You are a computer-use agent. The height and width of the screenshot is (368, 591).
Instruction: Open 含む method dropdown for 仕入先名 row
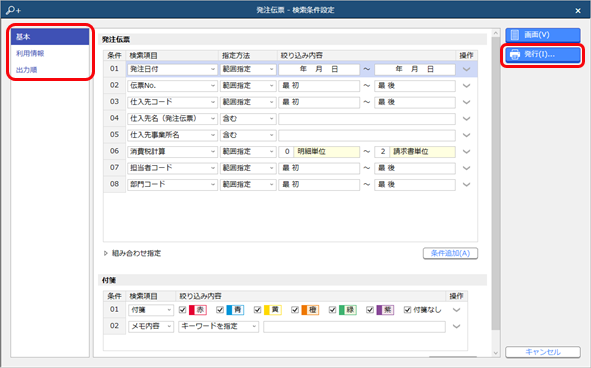248,119
